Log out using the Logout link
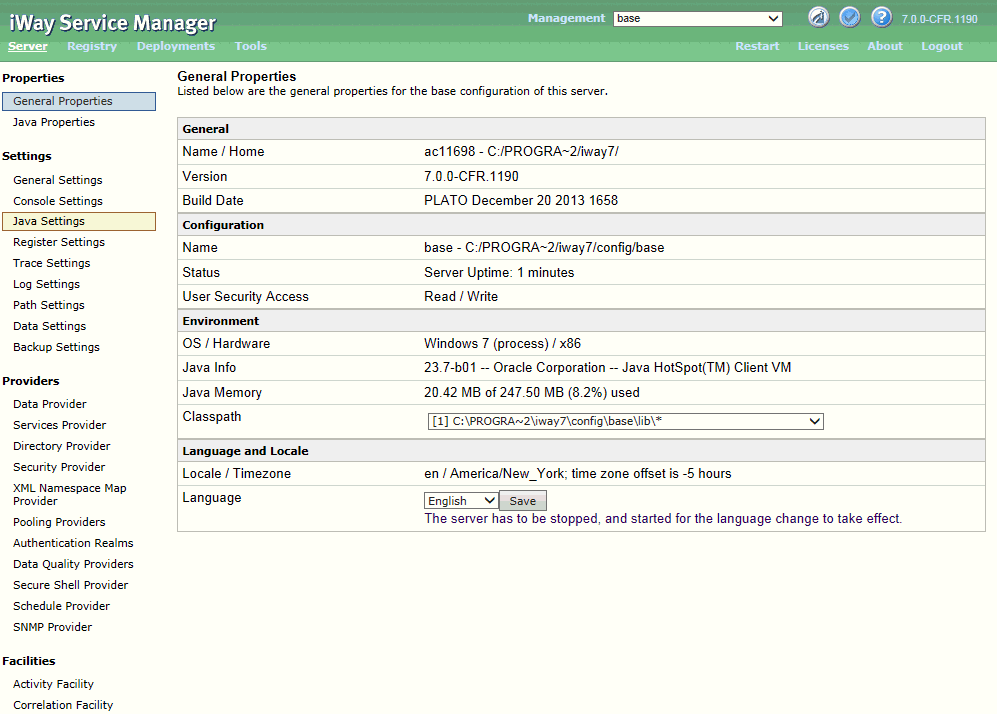This screenshot has width=997, height=714. click(x=942, y=46)
